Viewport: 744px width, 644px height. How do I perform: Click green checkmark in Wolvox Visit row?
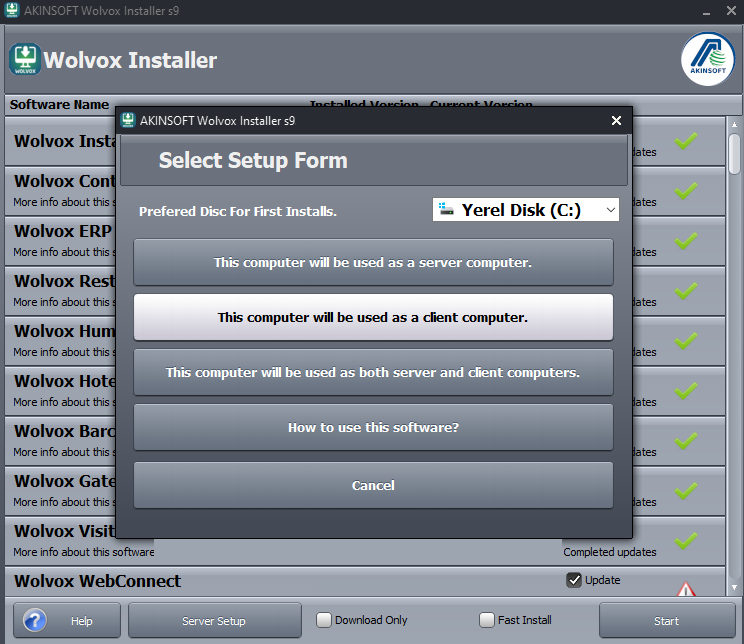coord(686,541)
